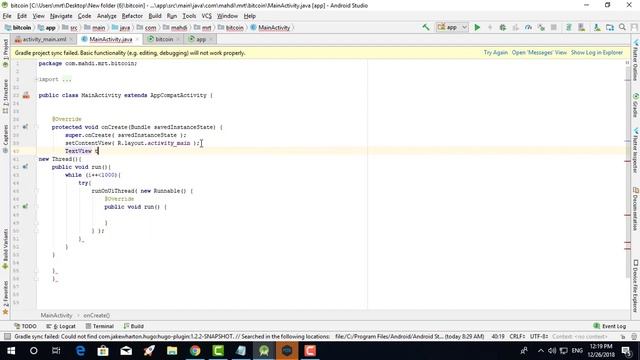This screenshot has width=640, height=360.
Task: Run the app with green play button
Action: pyautogui.click(x=477, y=27)
